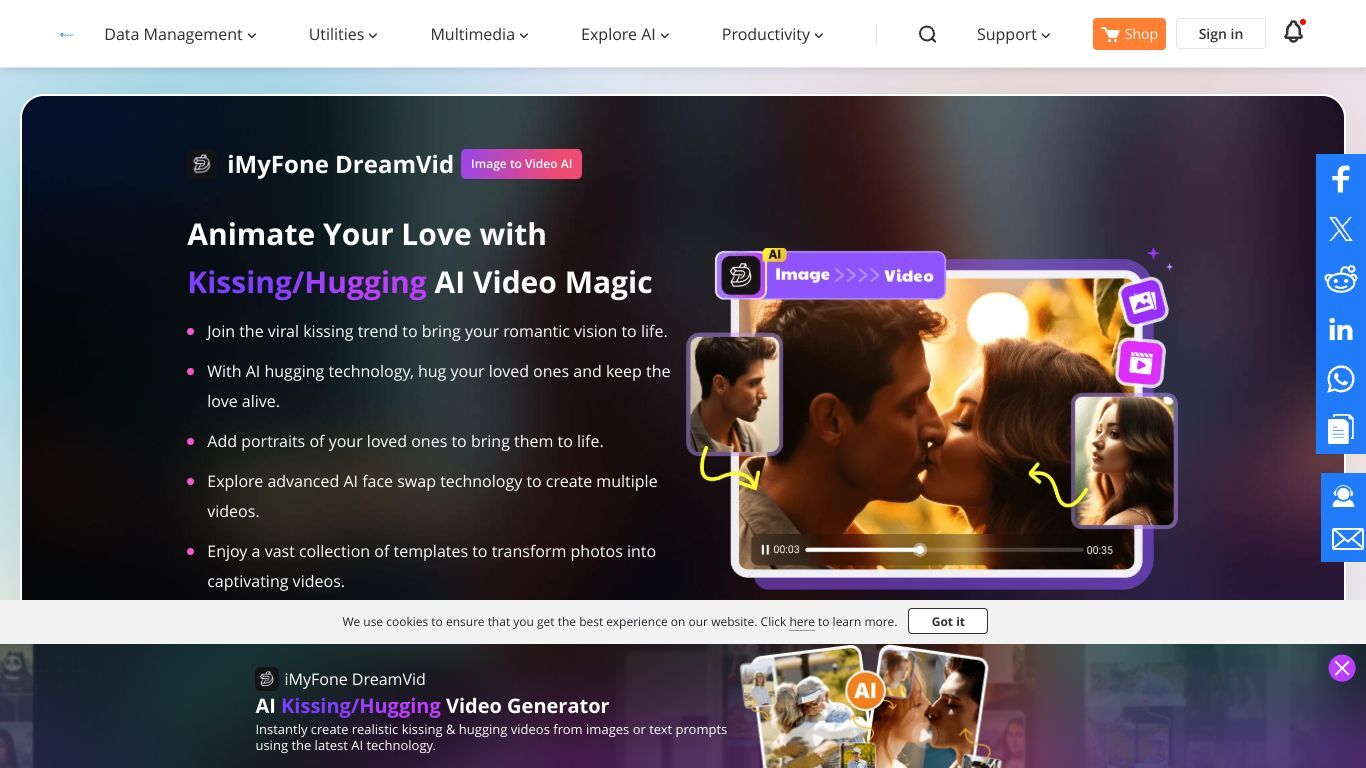
Task: Click the Sign in button
Action: point(1221,34)
